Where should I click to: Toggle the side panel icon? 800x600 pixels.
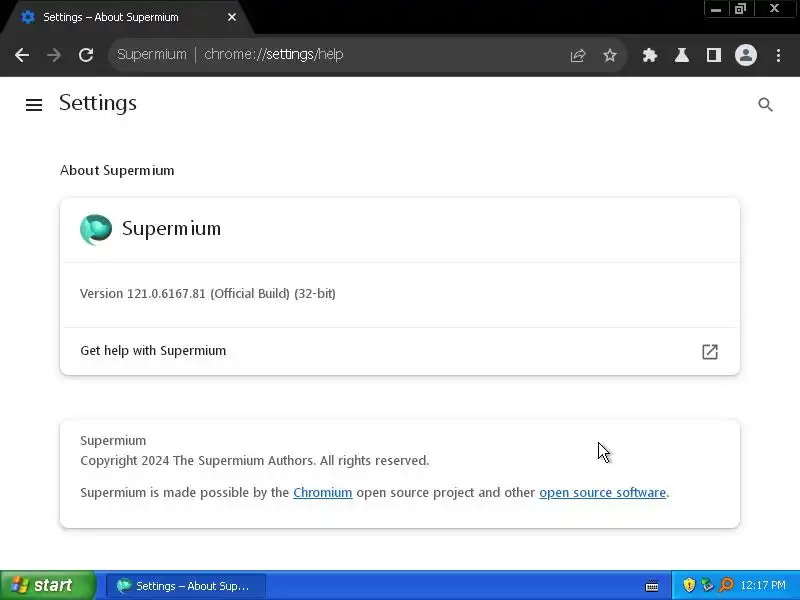[x=714, y=55]
